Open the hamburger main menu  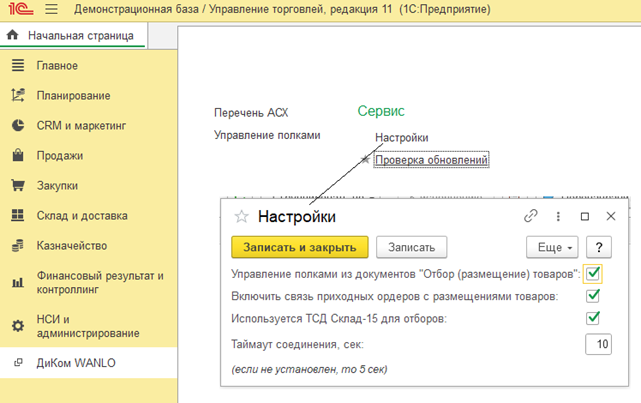click(x=51, y=10)
